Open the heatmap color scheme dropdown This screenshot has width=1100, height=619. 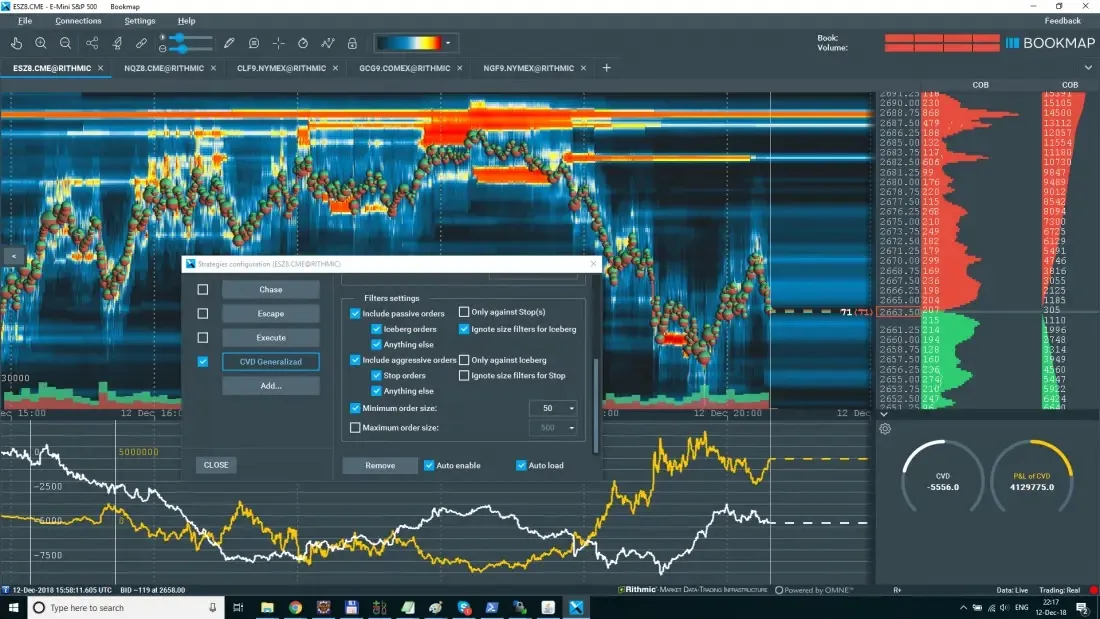tap(448, 43)
